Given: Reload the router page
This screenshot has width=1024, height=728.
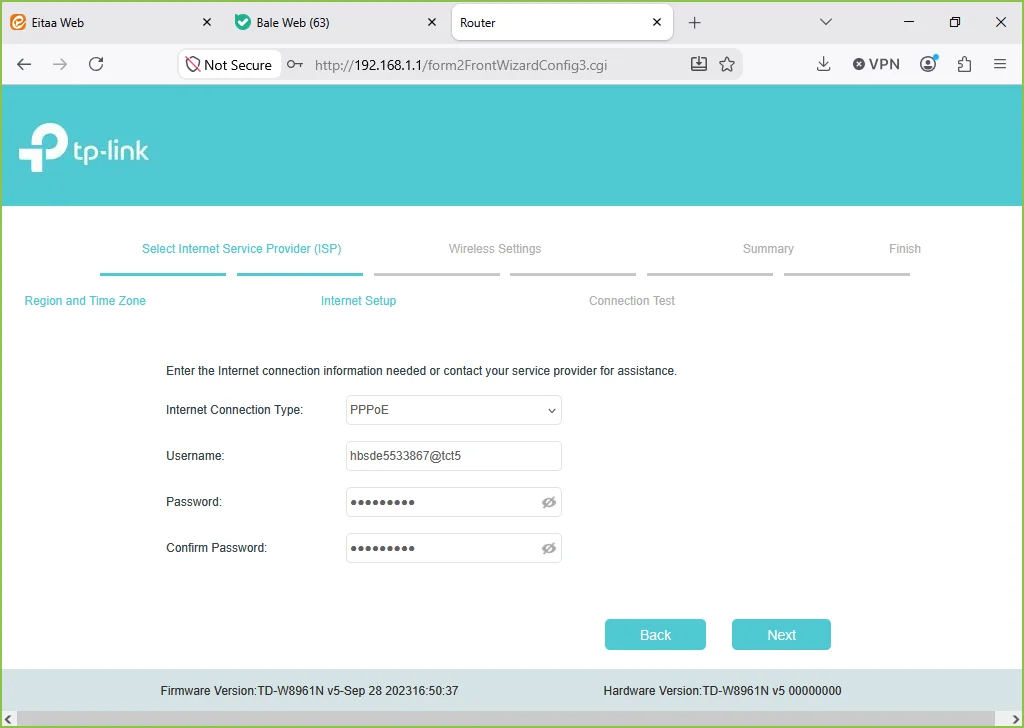Looking at the screenshot, I should (96, 64).
